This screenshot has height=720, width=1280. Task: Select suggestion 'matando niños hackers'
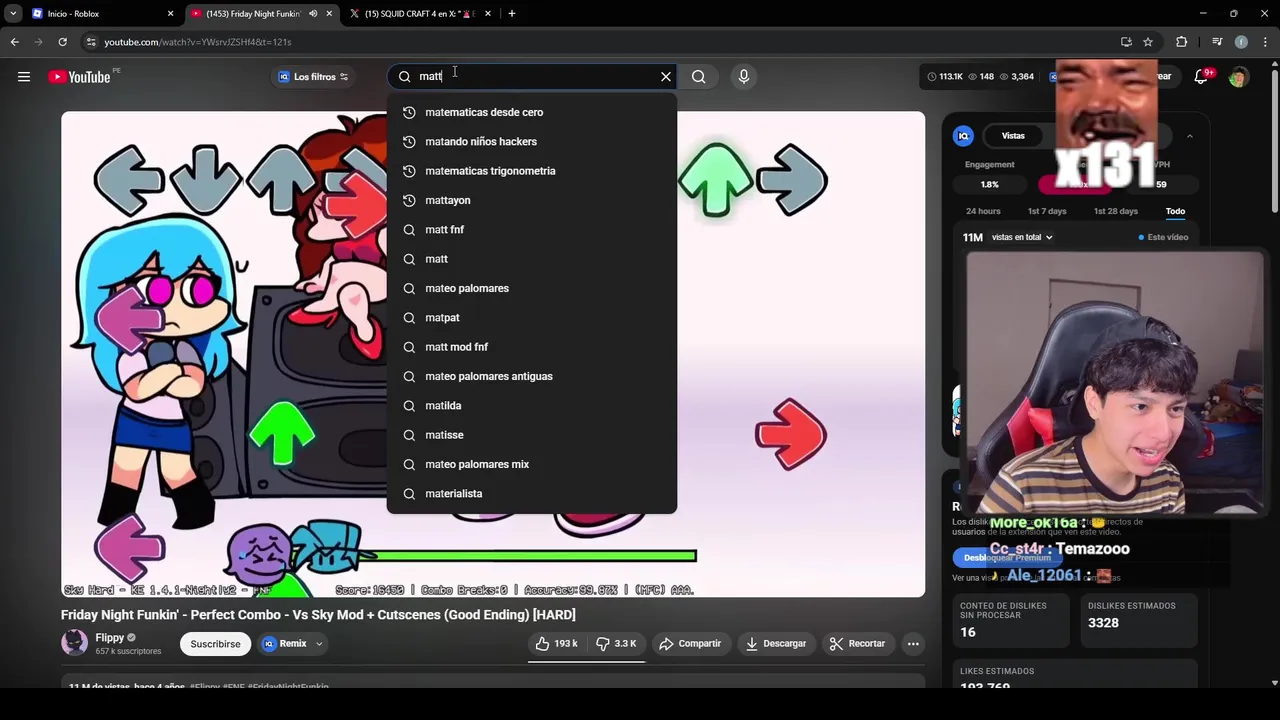tap(532, 142)
